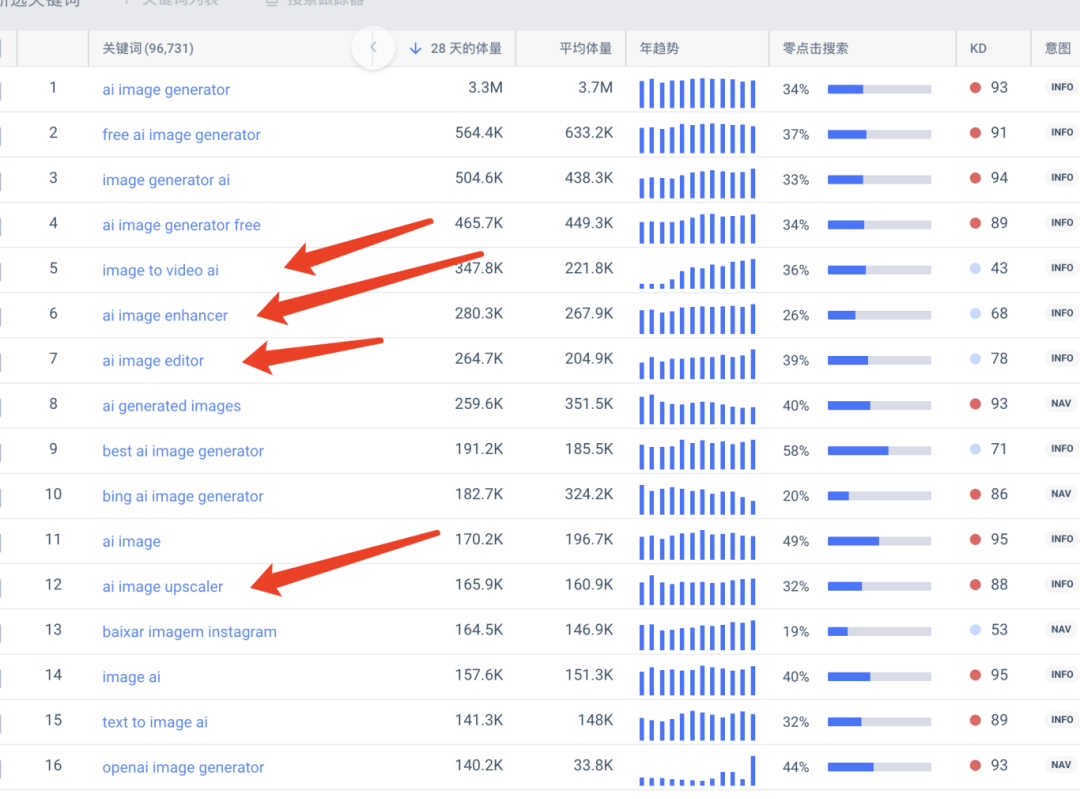Click the KD value 43
1080x799 pixels.
999,268
